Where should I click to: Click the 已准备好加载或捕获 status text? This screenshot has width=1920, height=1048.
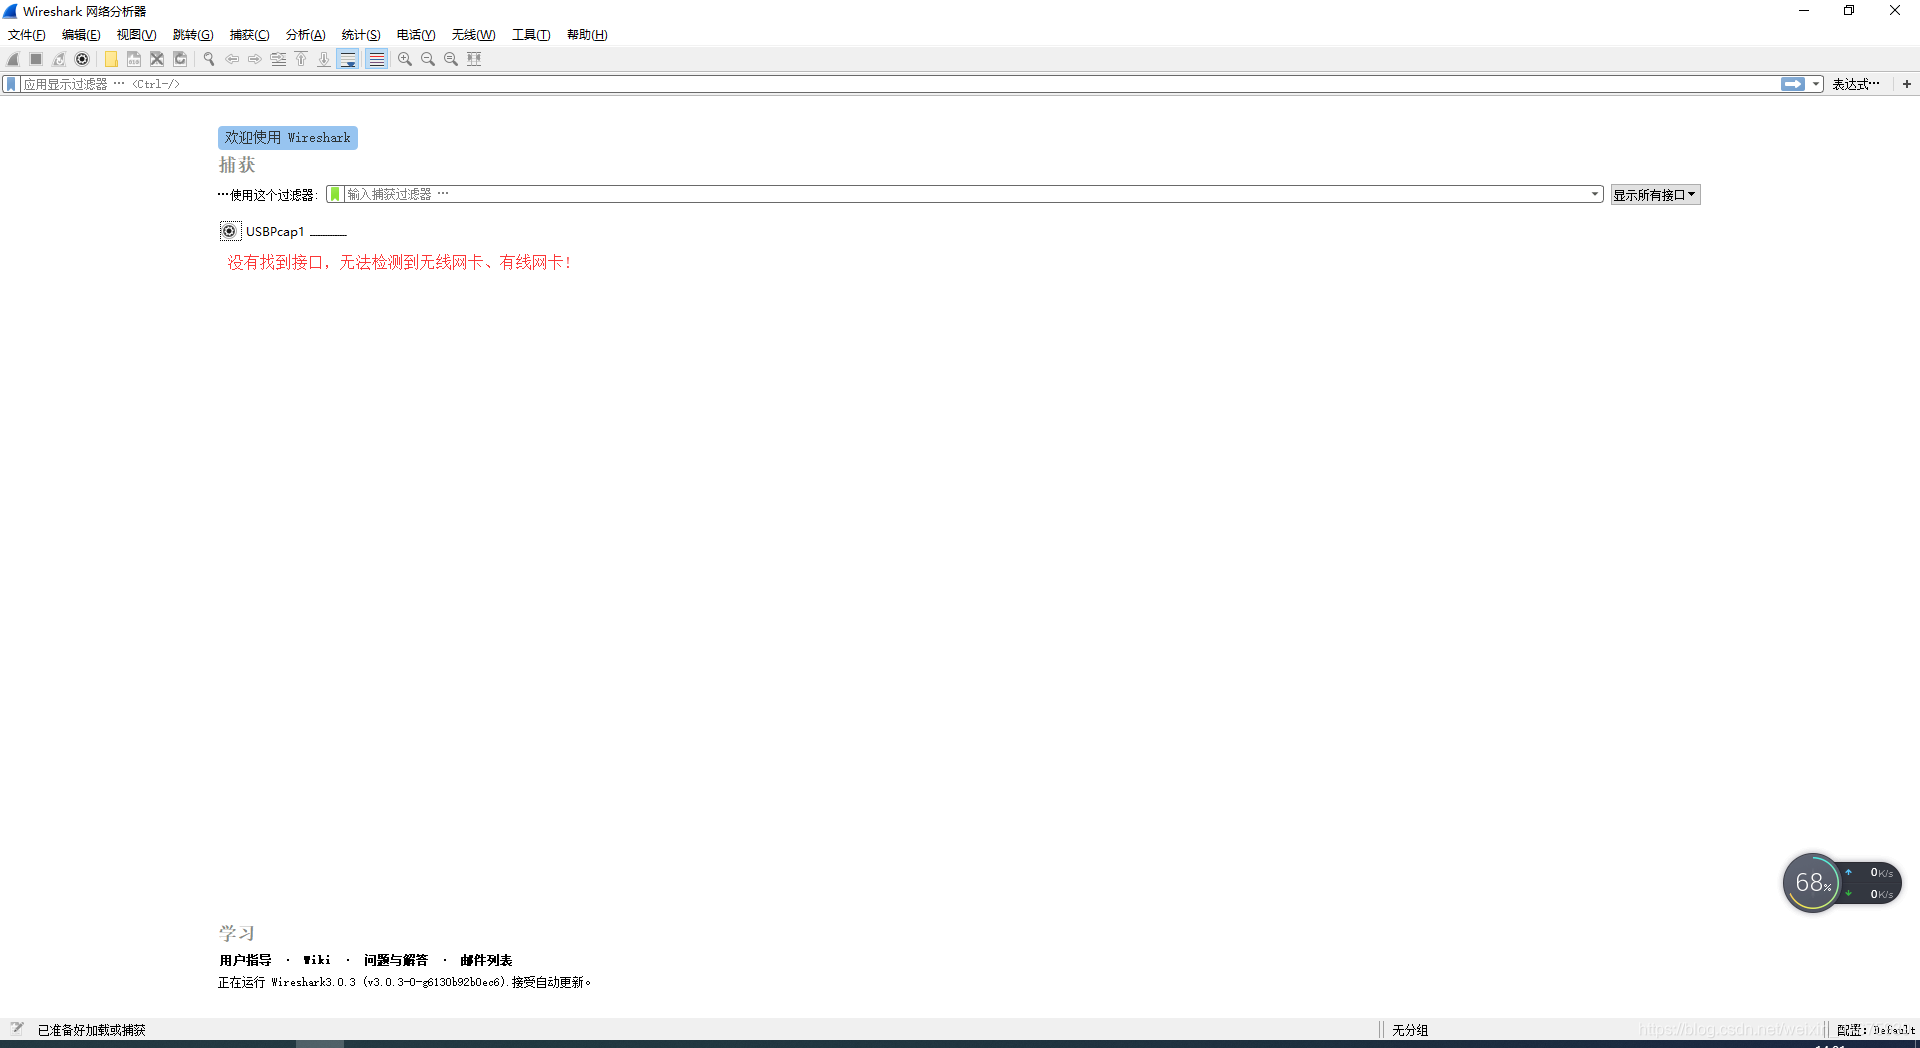tap(92, 1030)
